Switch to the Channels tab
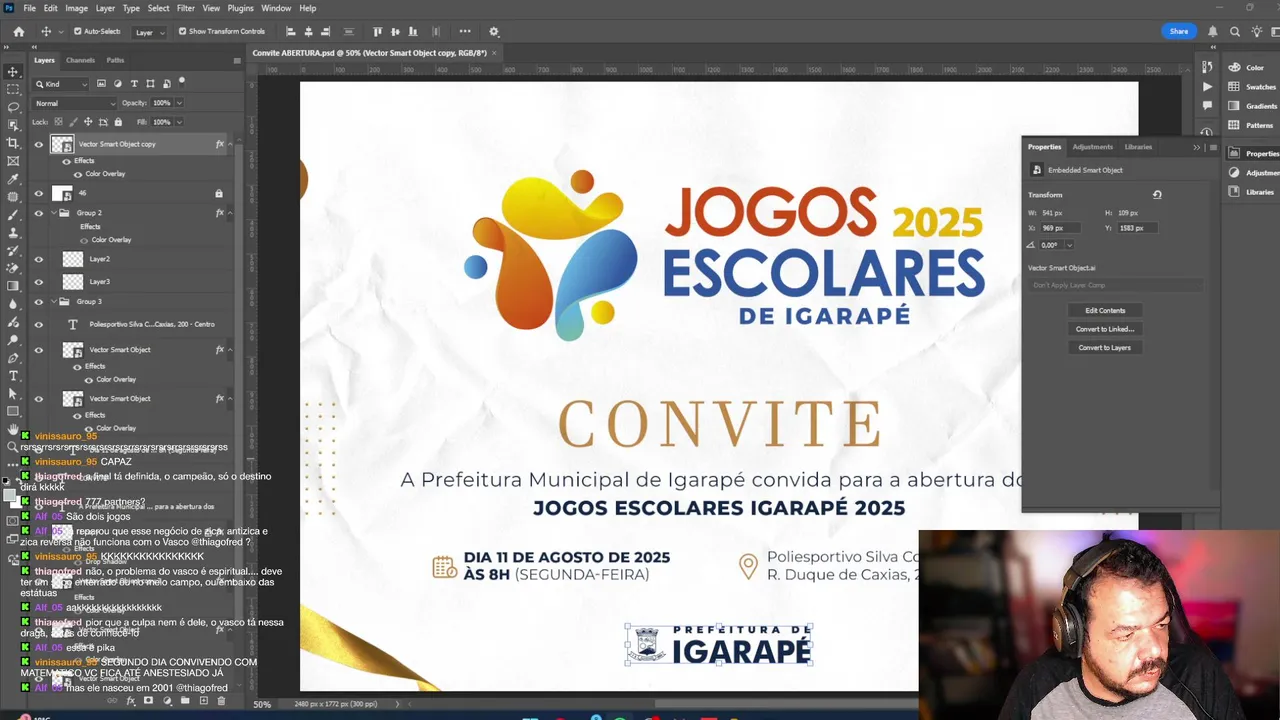Screen dimensions: 1280x720 [x=80, y=60]
